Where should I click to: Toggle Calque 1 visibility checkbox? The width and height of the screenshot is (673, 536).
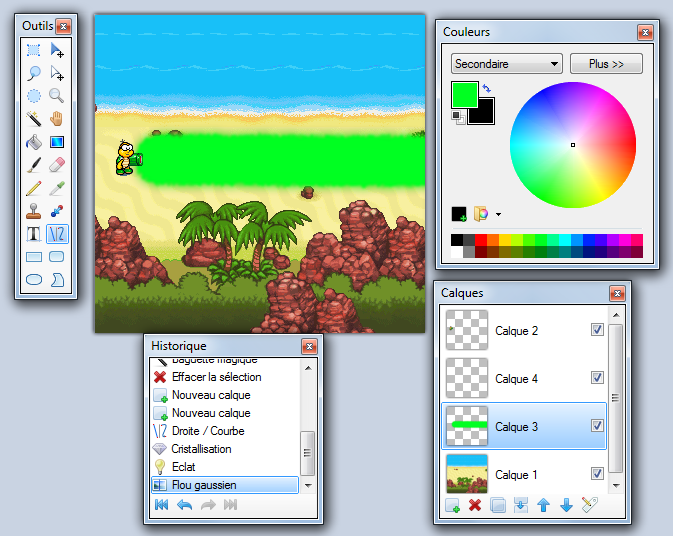point(597,474)
